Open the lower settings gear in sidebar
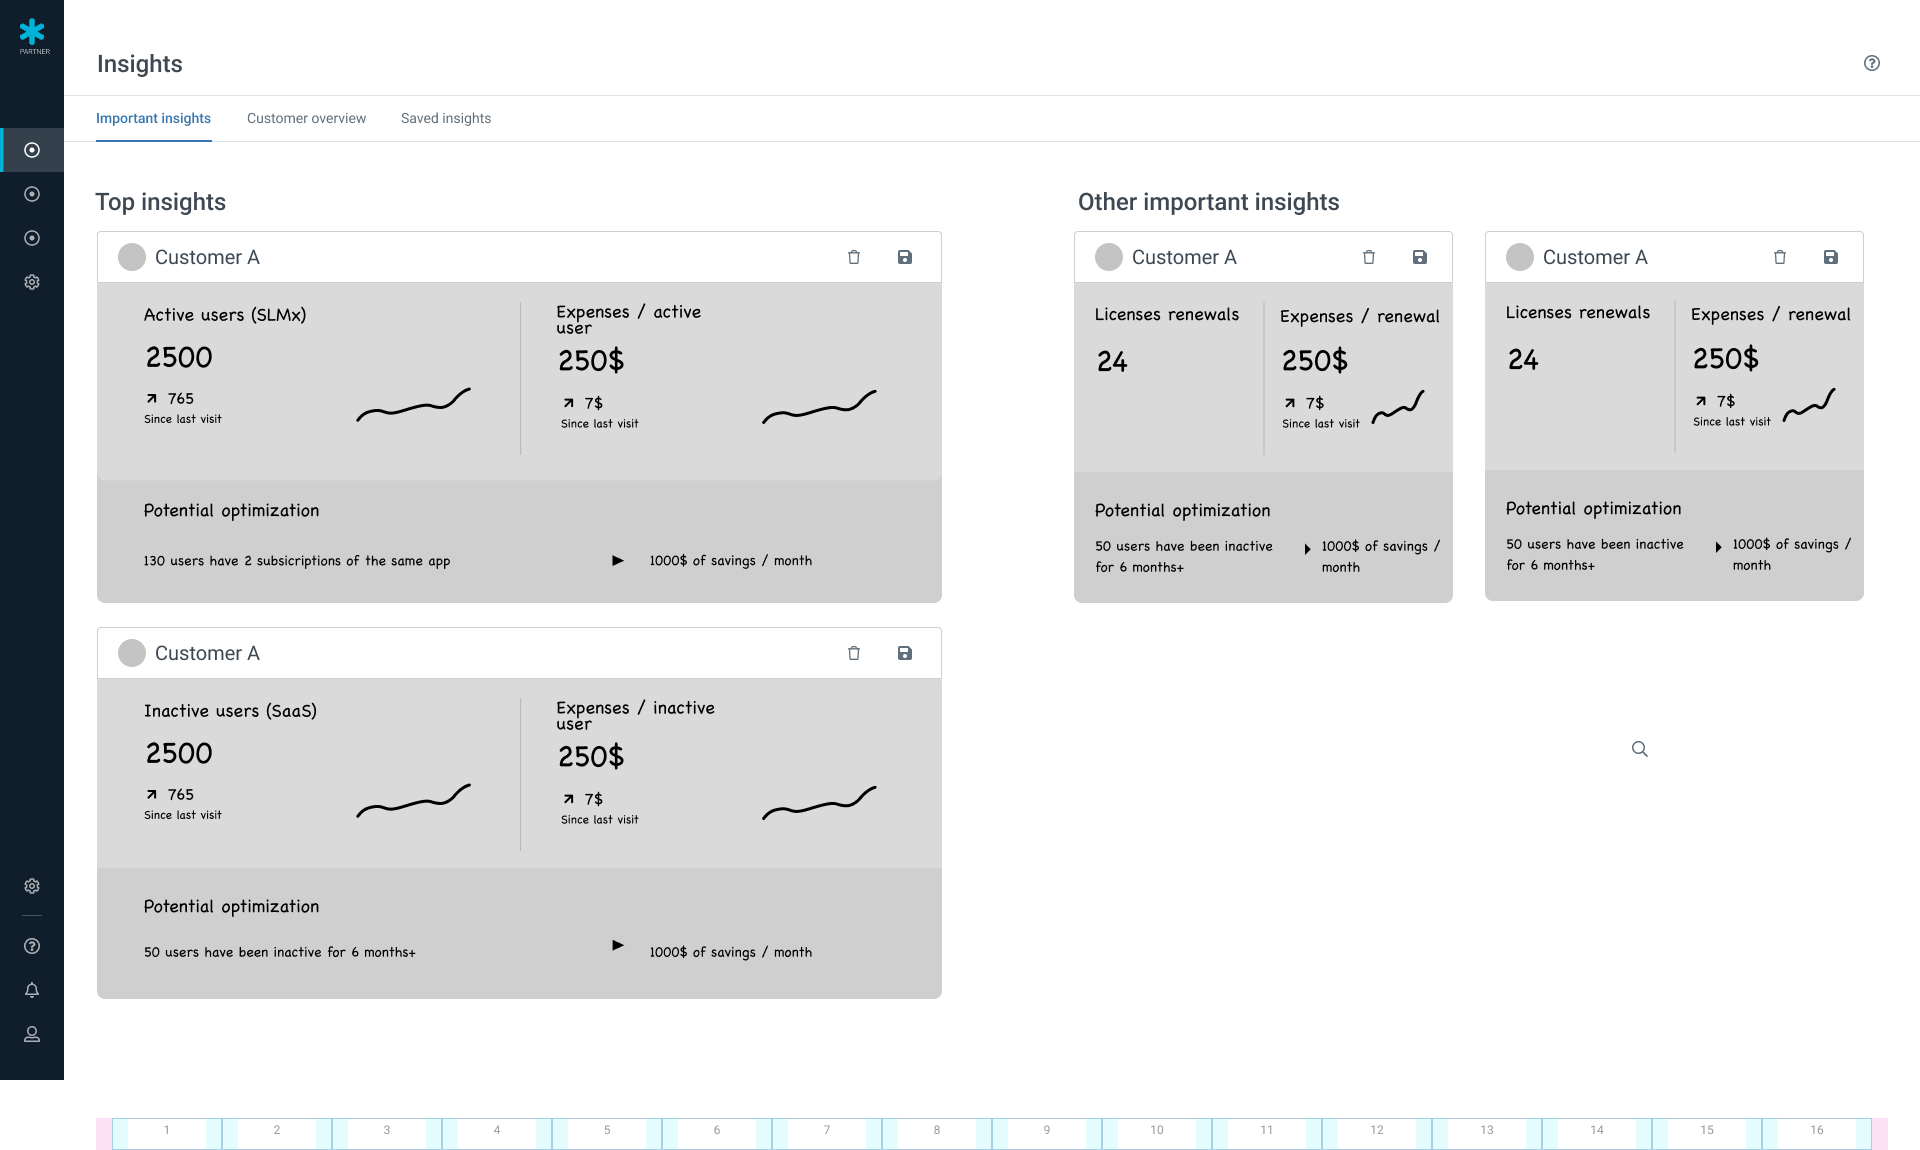The width and height of the screenshot is (1920, 1150). pos(32,886)
